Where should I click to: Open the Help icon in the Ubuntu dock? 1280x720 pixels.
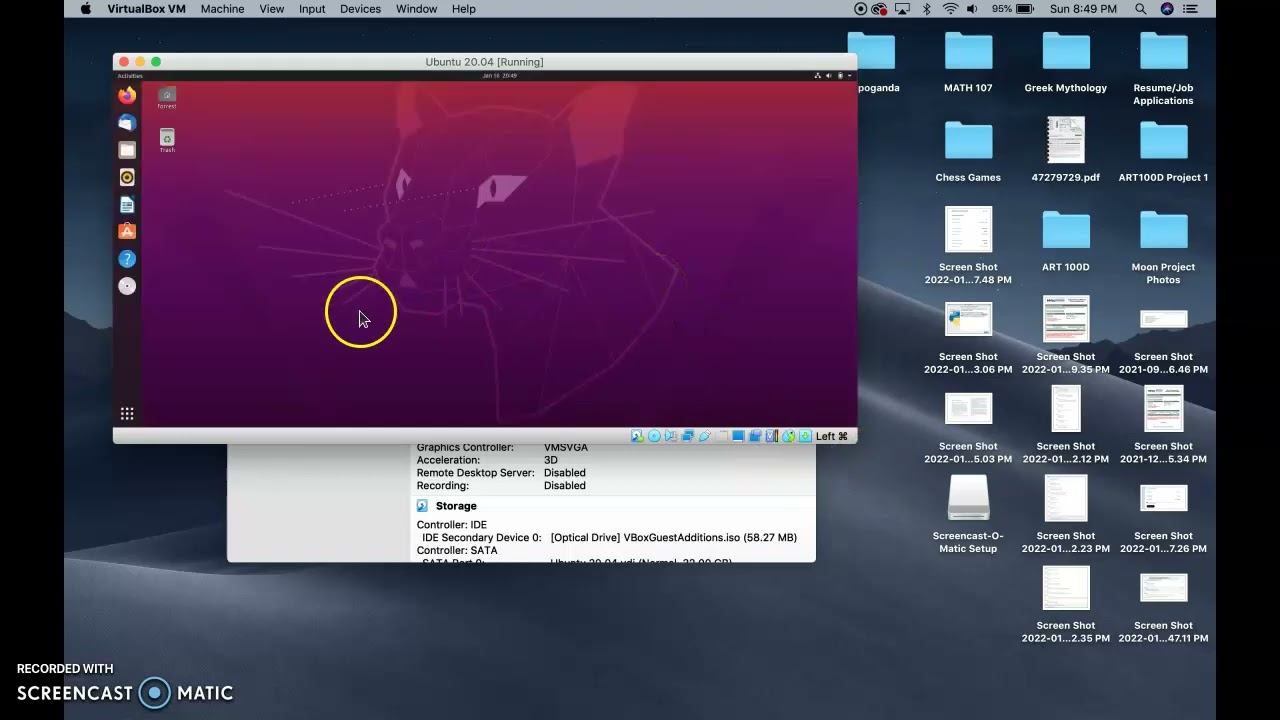127,259
